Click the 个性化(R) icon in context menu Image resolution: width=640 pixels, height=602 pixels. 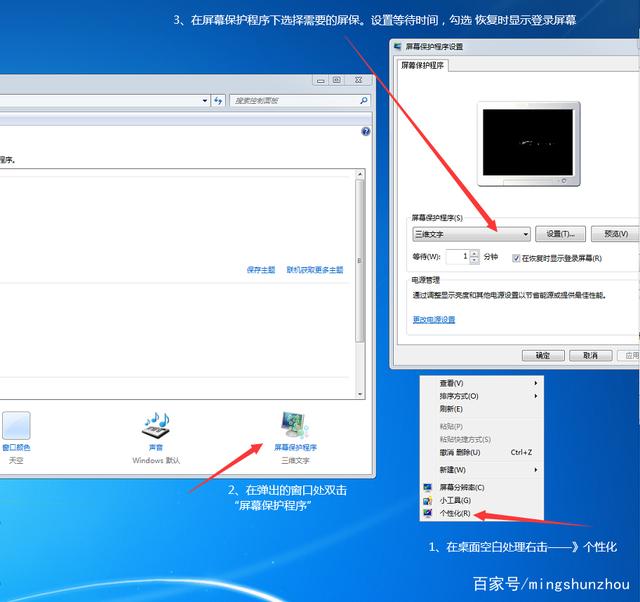click(427, 513)
